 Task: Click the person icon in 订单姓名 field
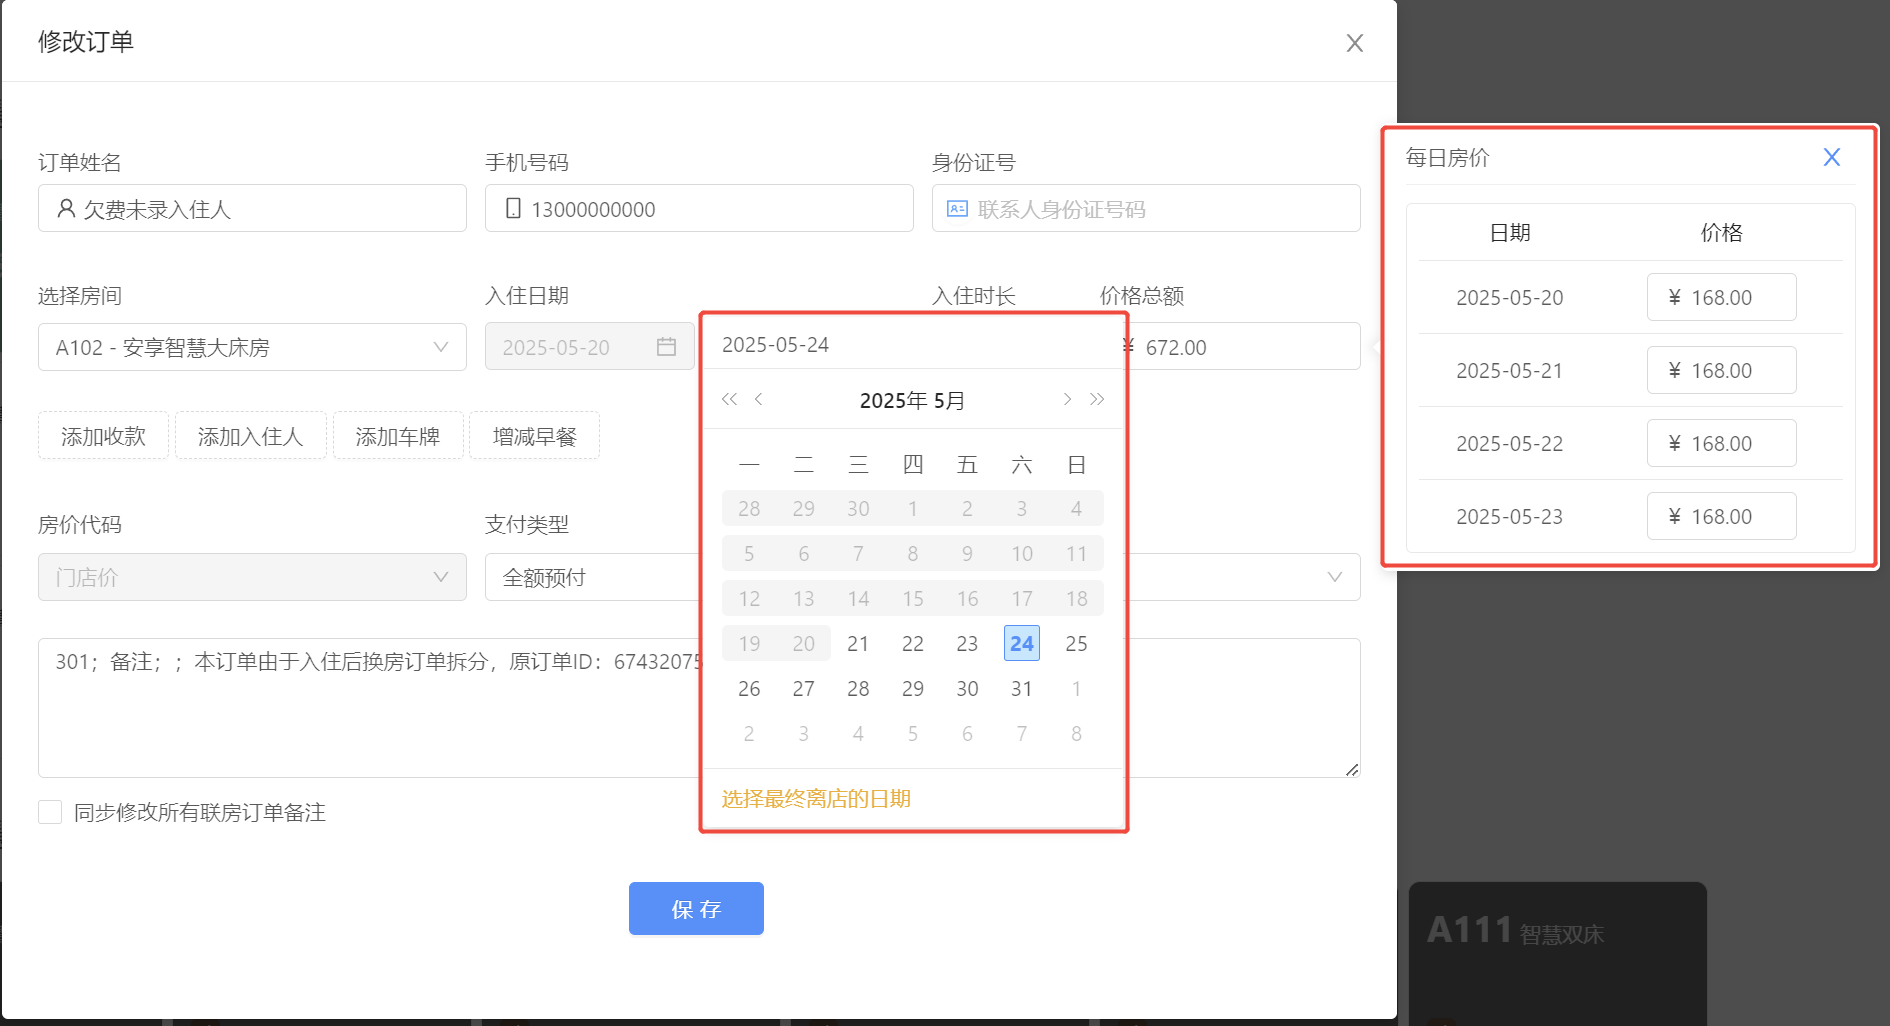(66, 208)
